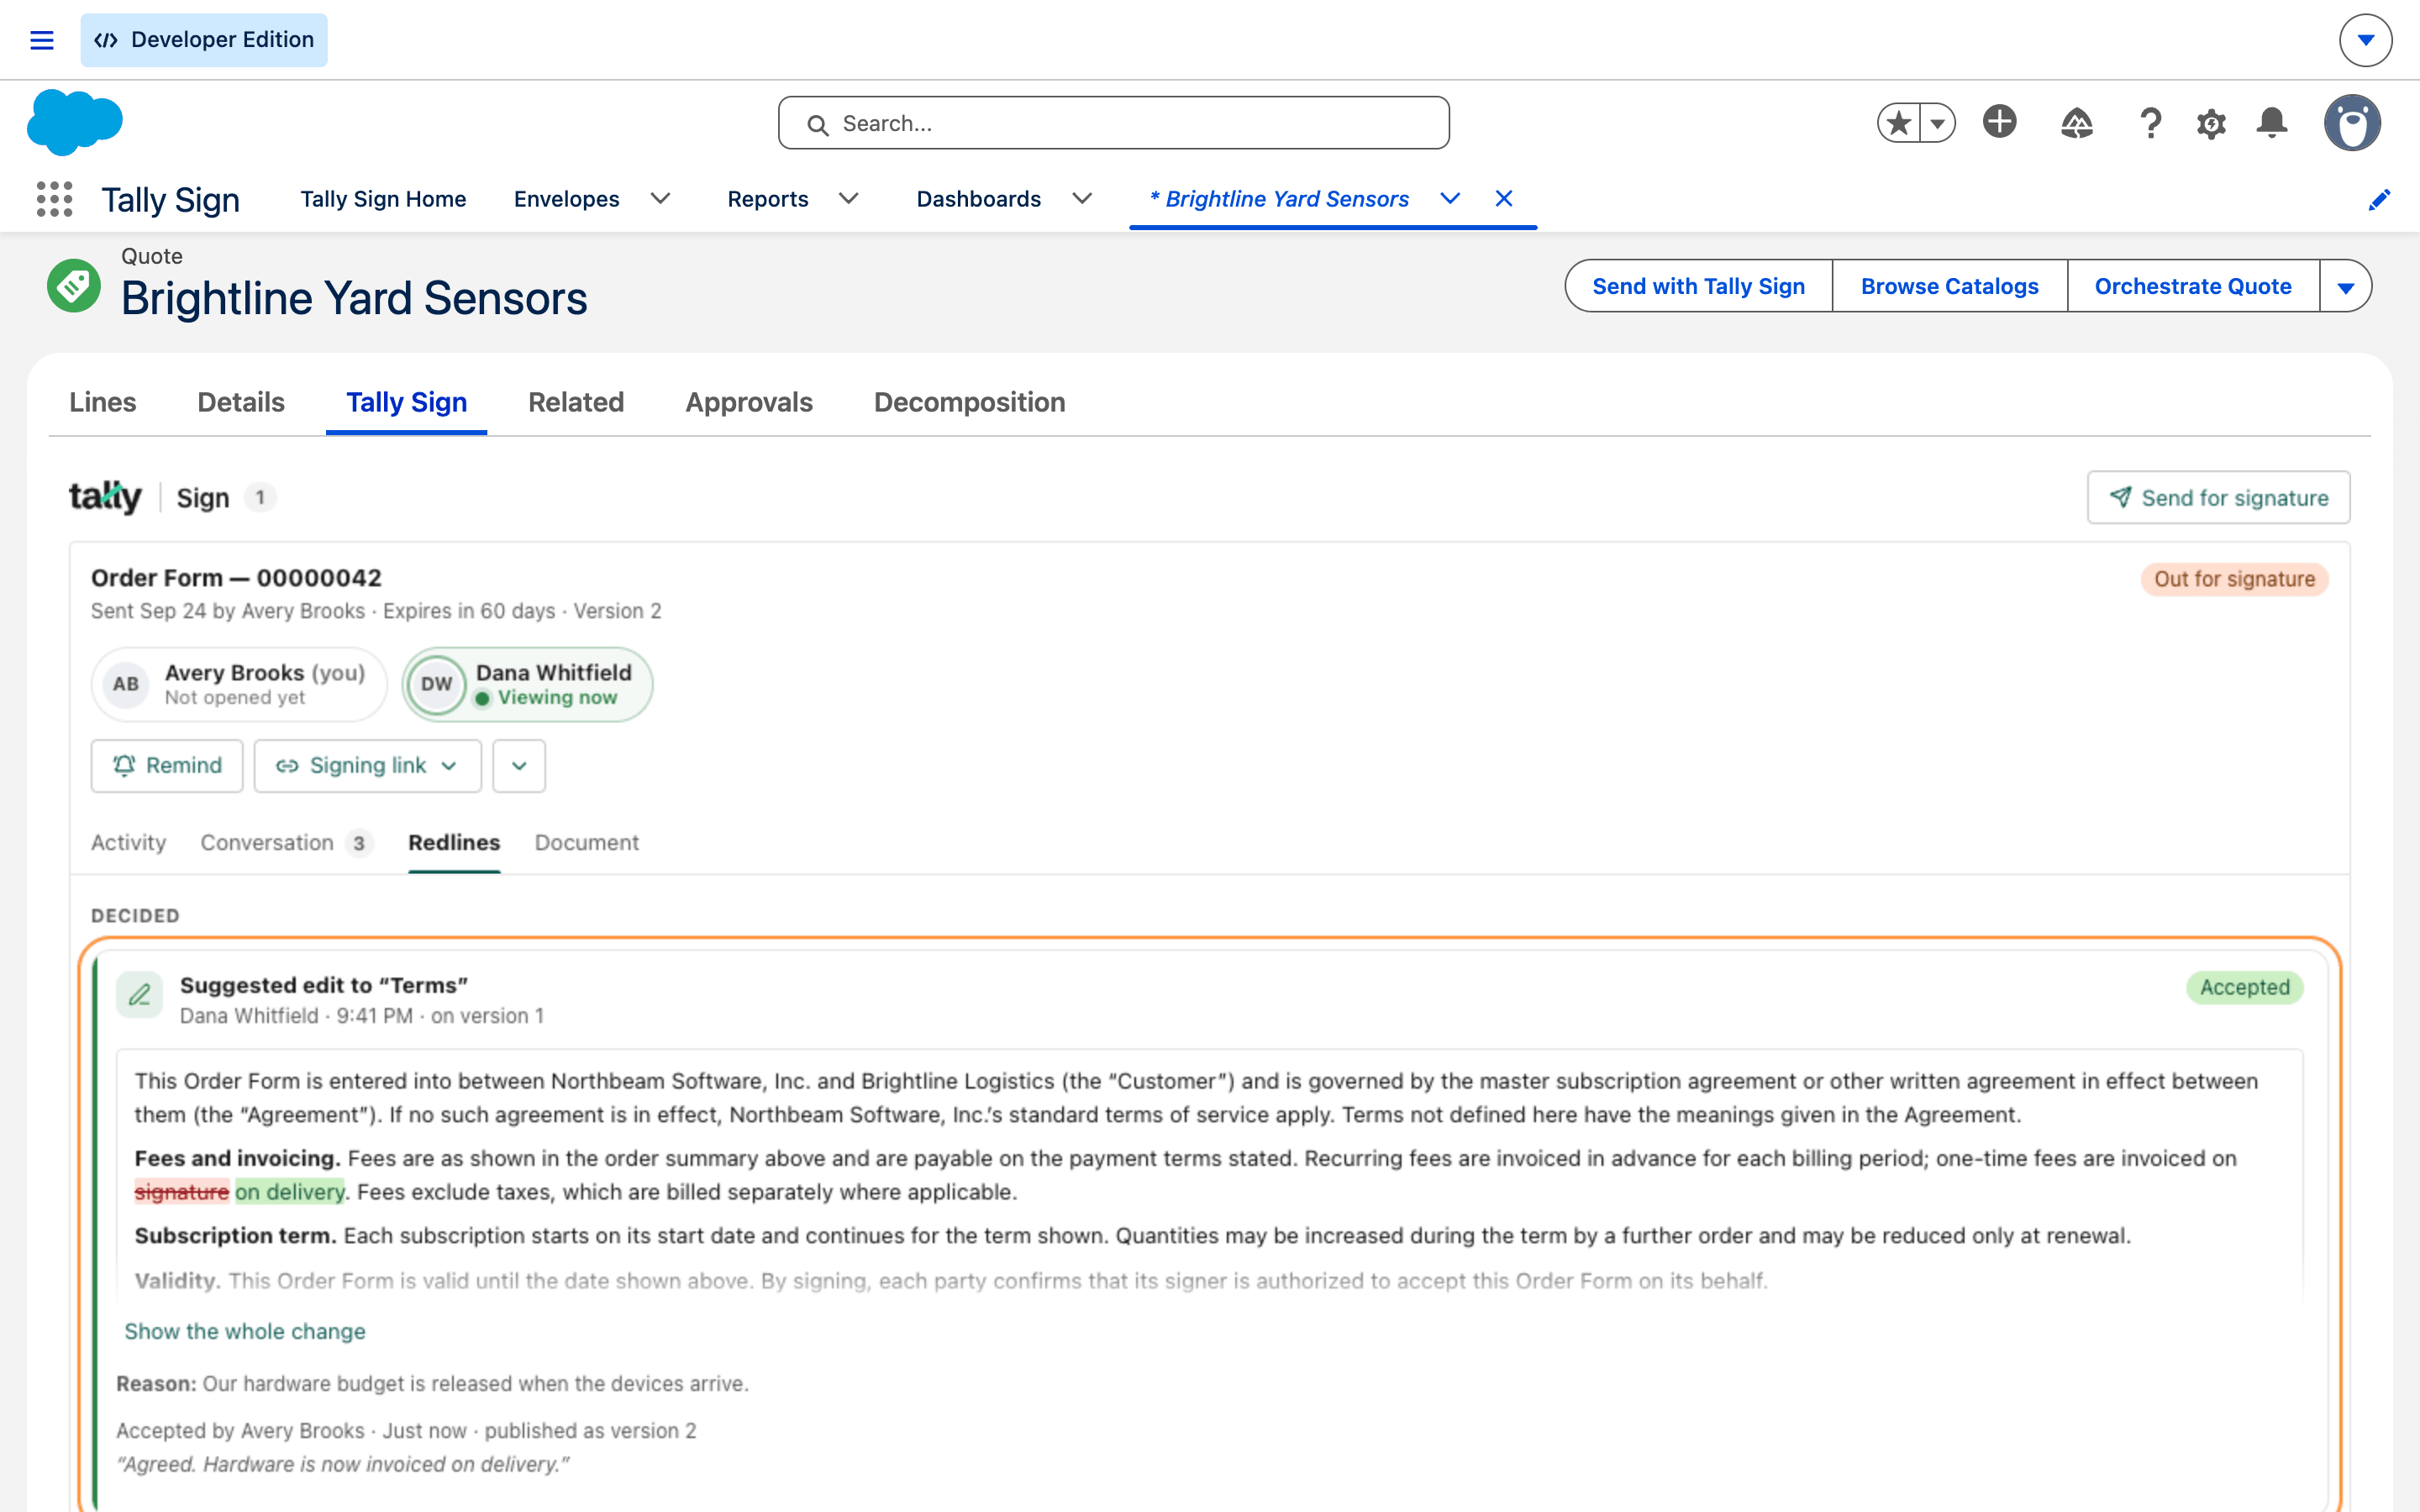The height and width of the screenshot is (1512, 2420).
Task: Open the Setup gear icon
Action: tap(2211, 123)
